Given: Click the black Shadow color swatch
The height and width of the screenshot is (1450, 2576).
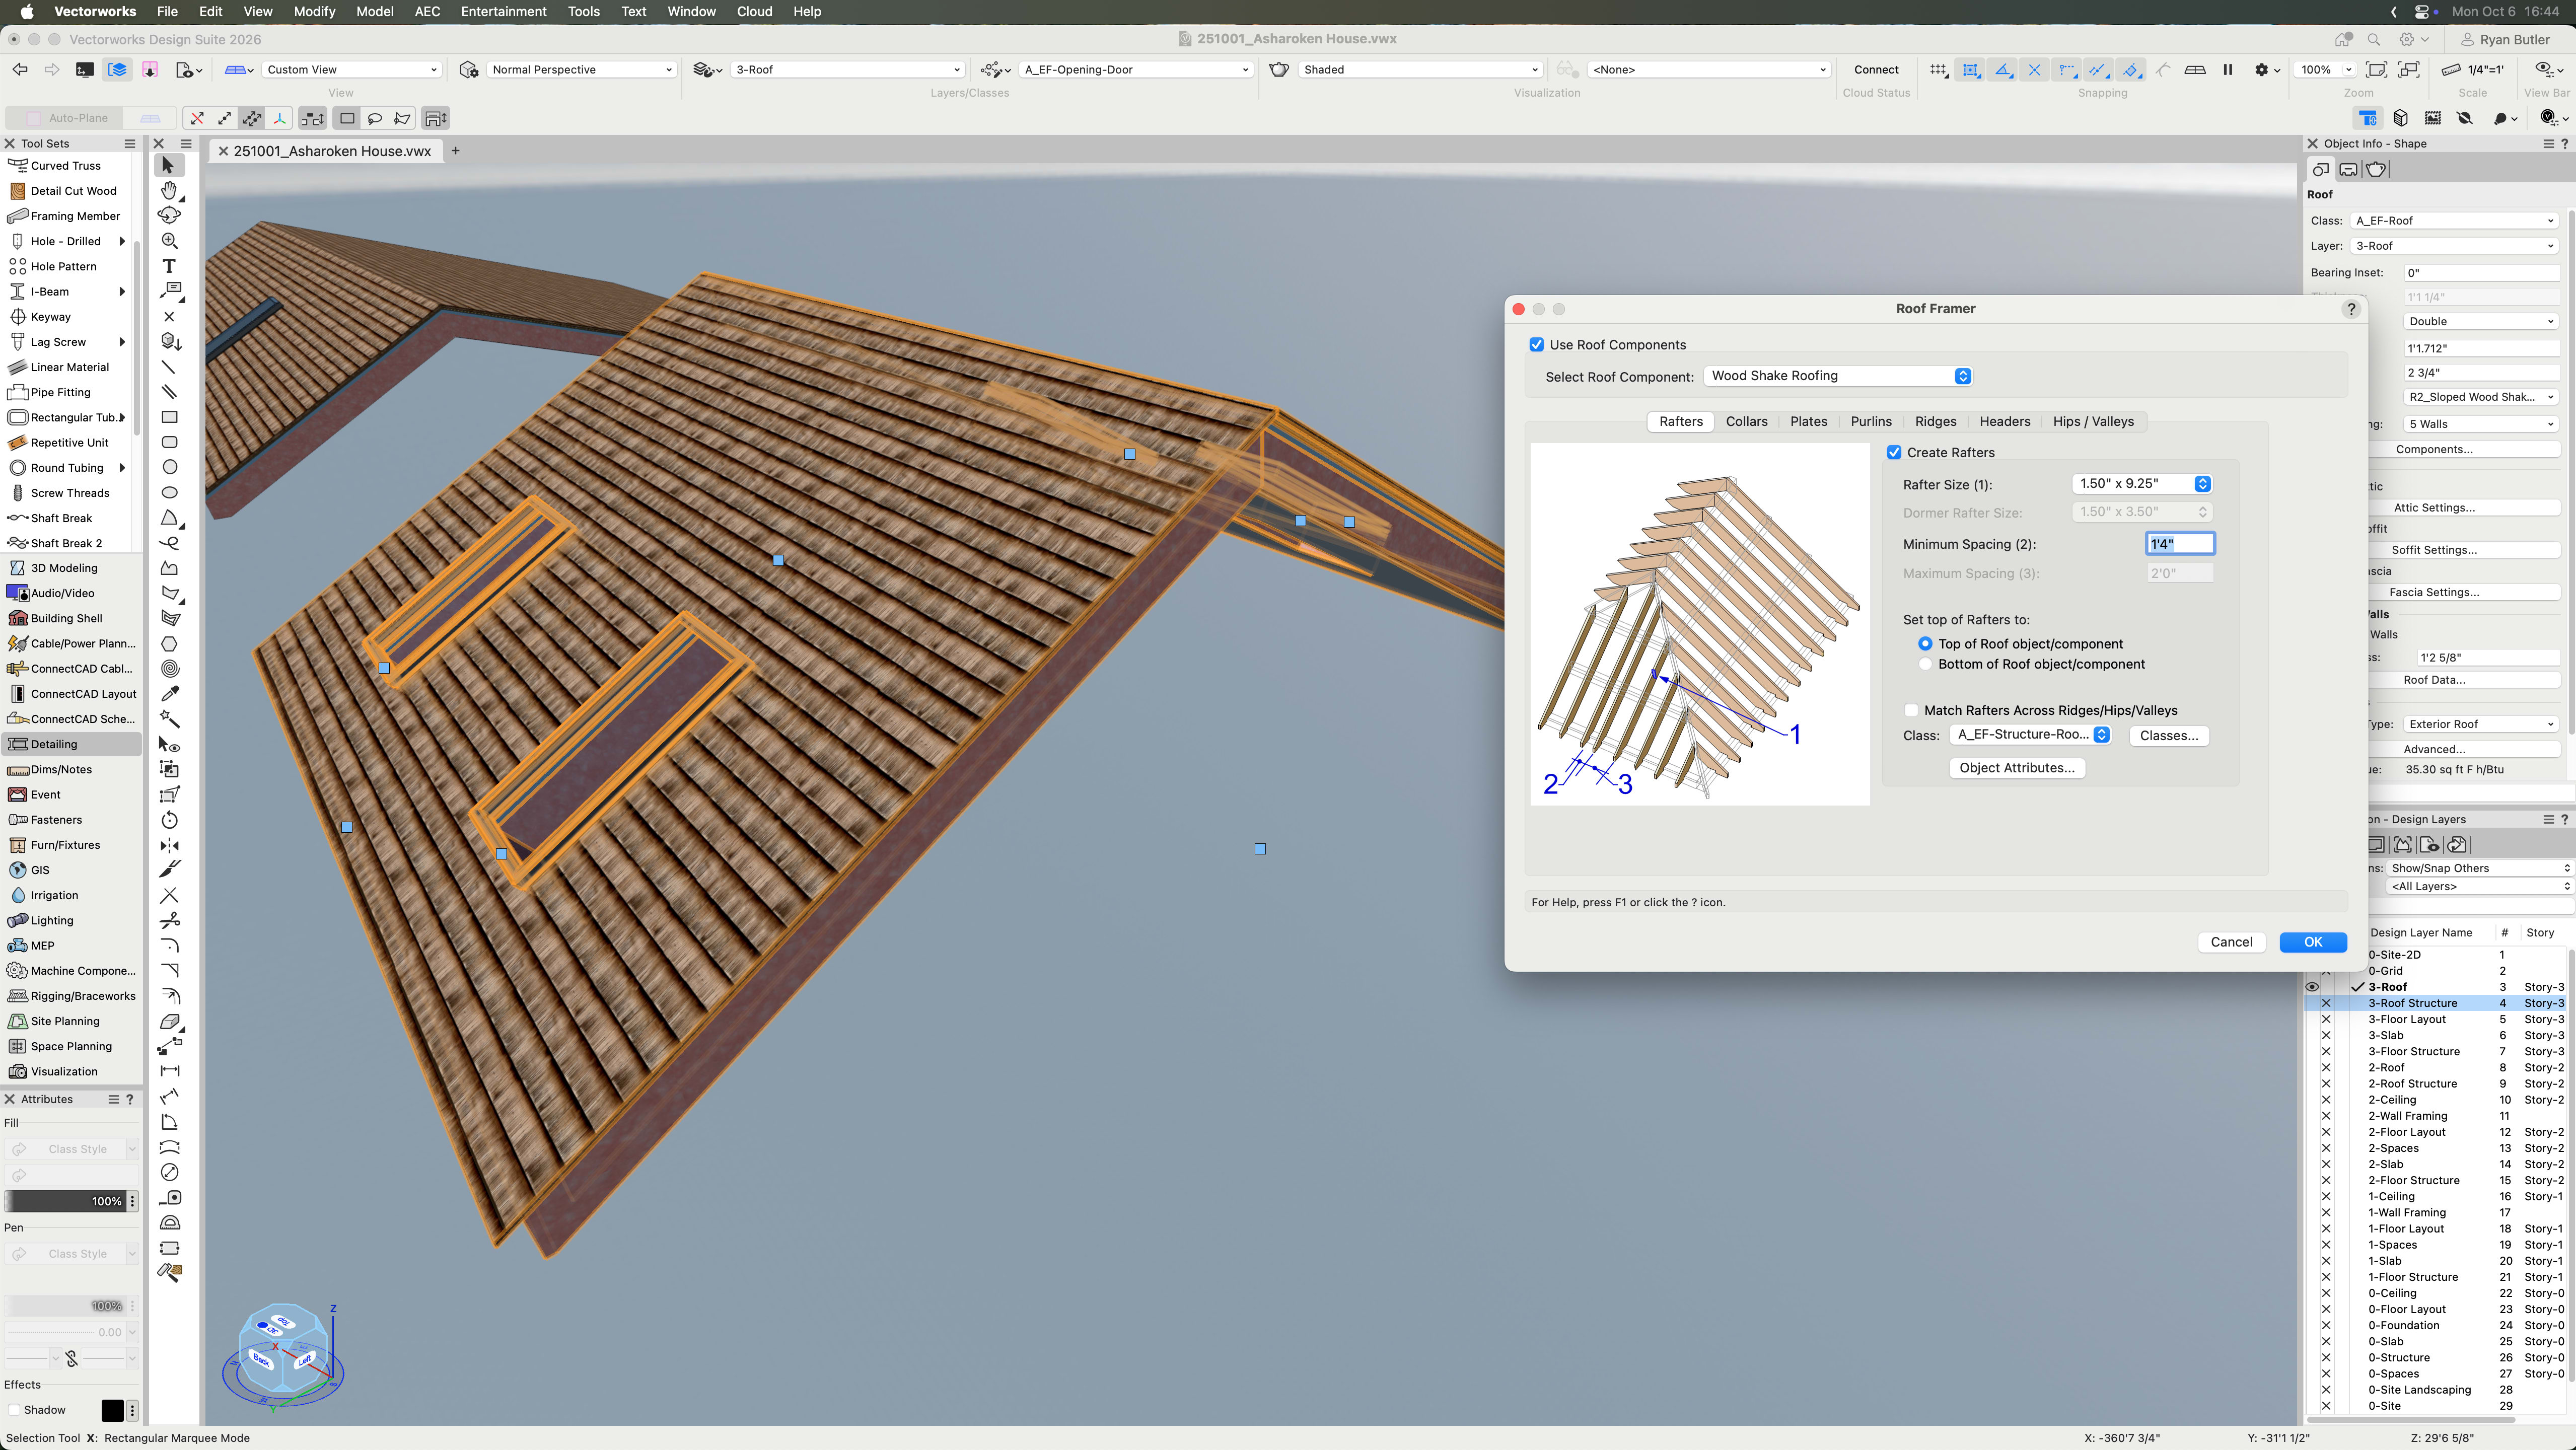Looking at the screenshot, I should tap(112, 1410).
